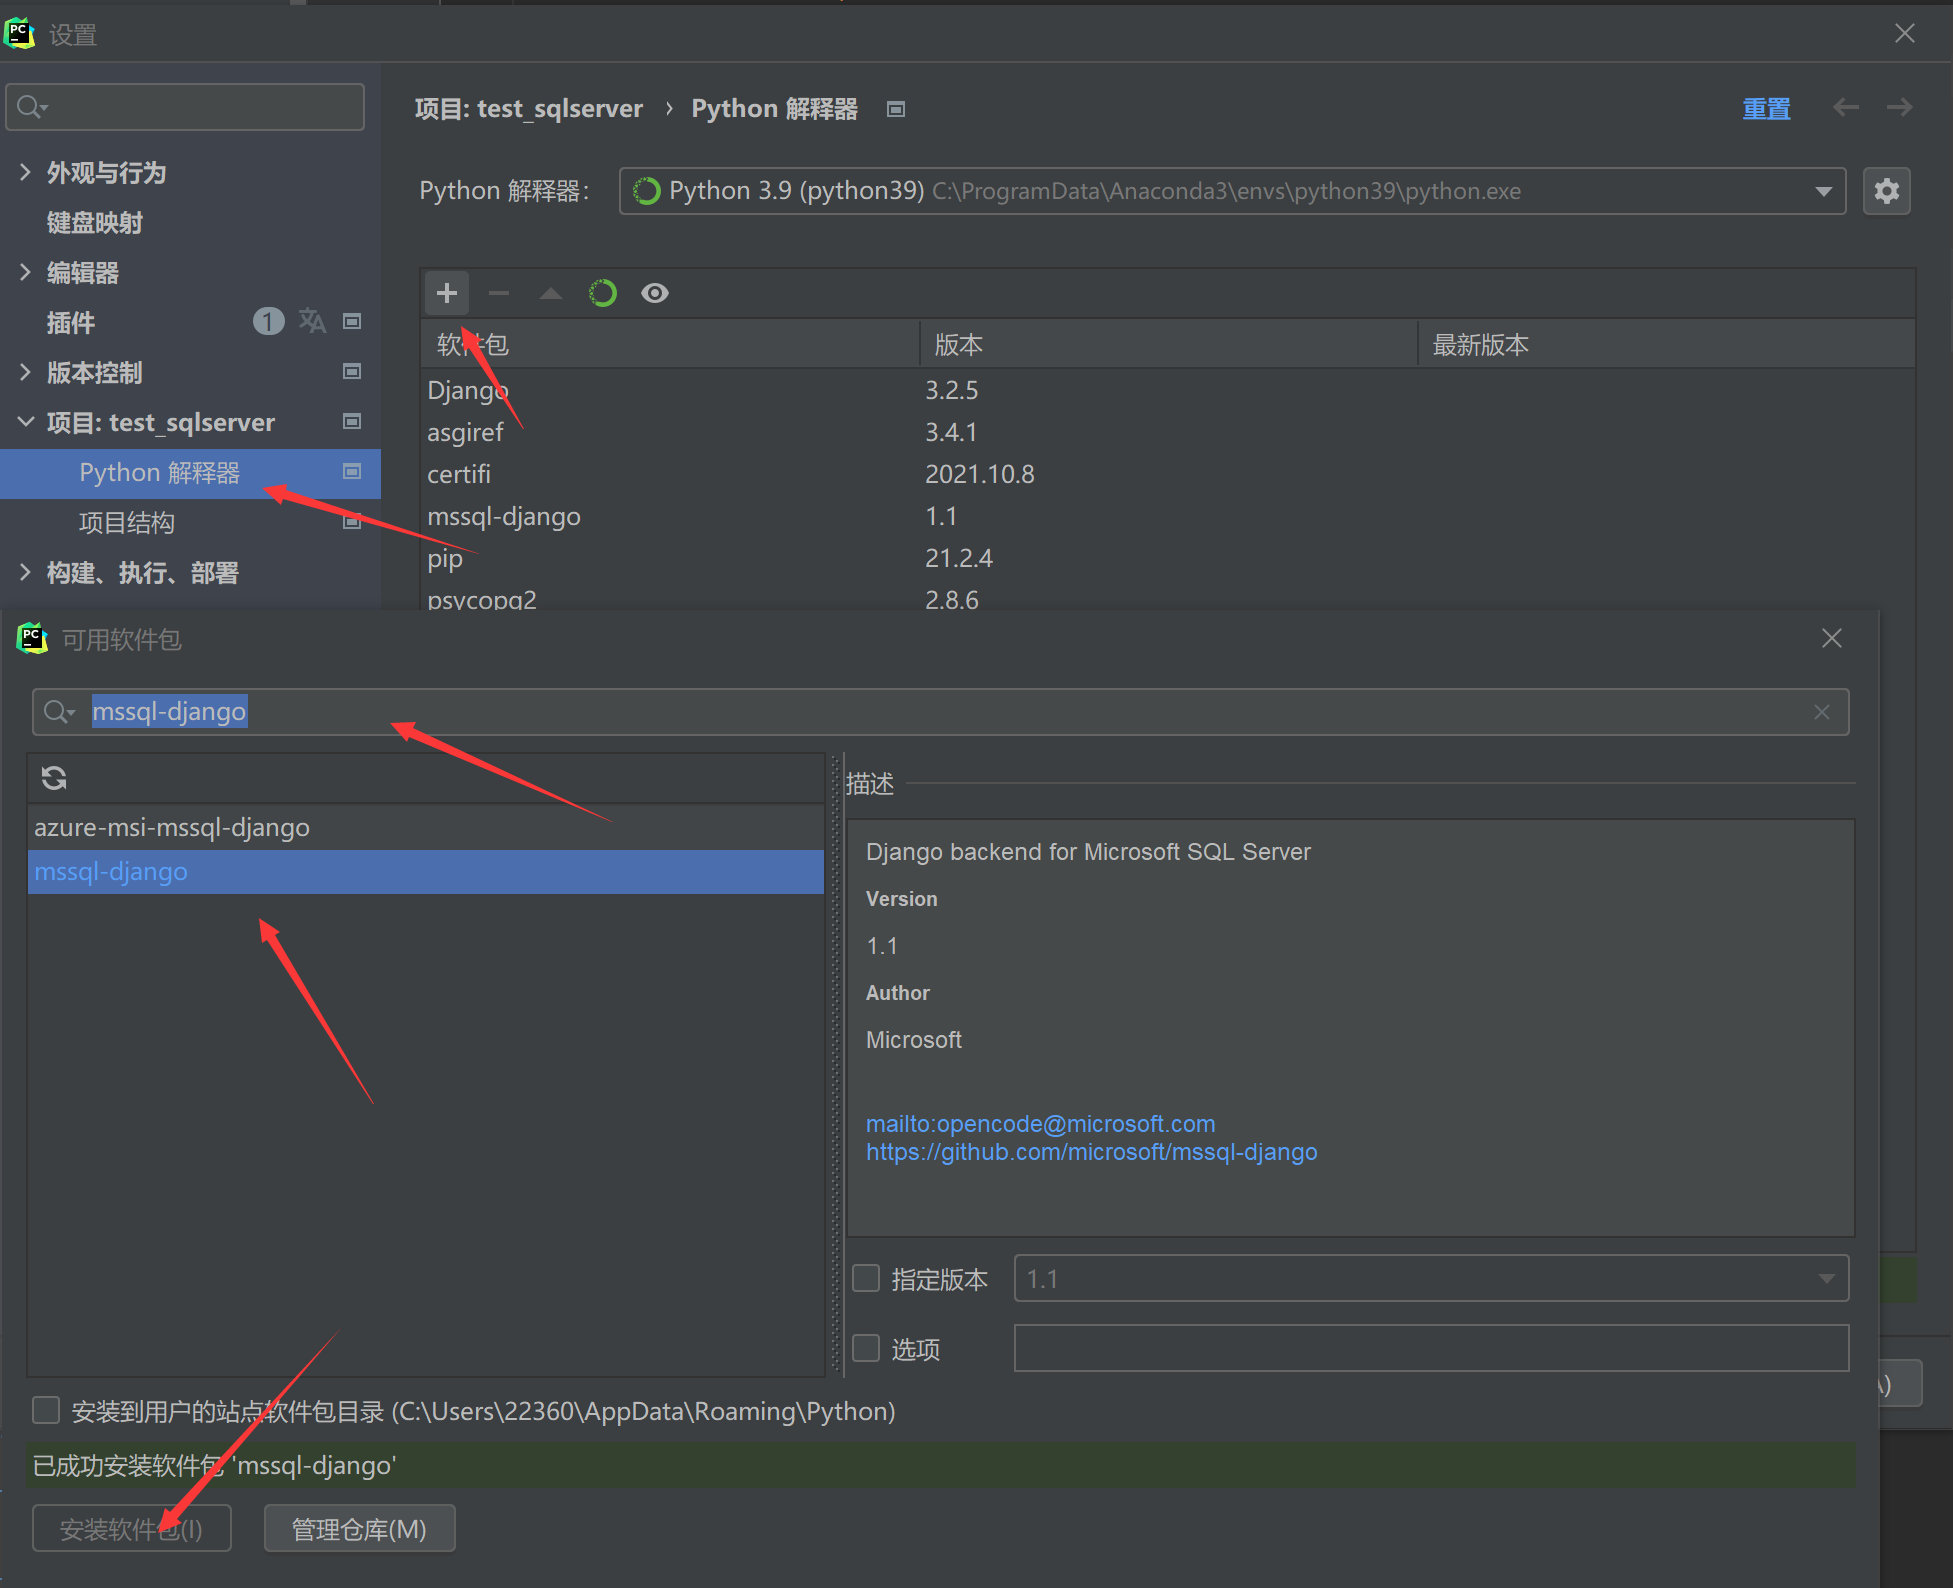1953x1588 pixels.
Task: Click 项目: test_sqlserver breadcrumb
Action: click(529, 108)
